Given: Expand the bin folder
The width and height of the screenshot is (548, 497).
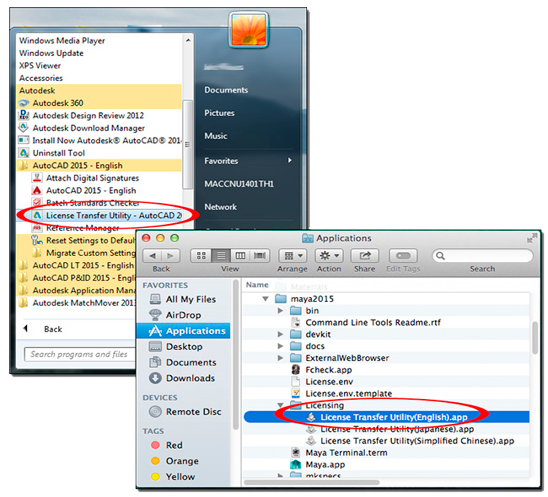Looking at the screenshot, I should [280, 311].
